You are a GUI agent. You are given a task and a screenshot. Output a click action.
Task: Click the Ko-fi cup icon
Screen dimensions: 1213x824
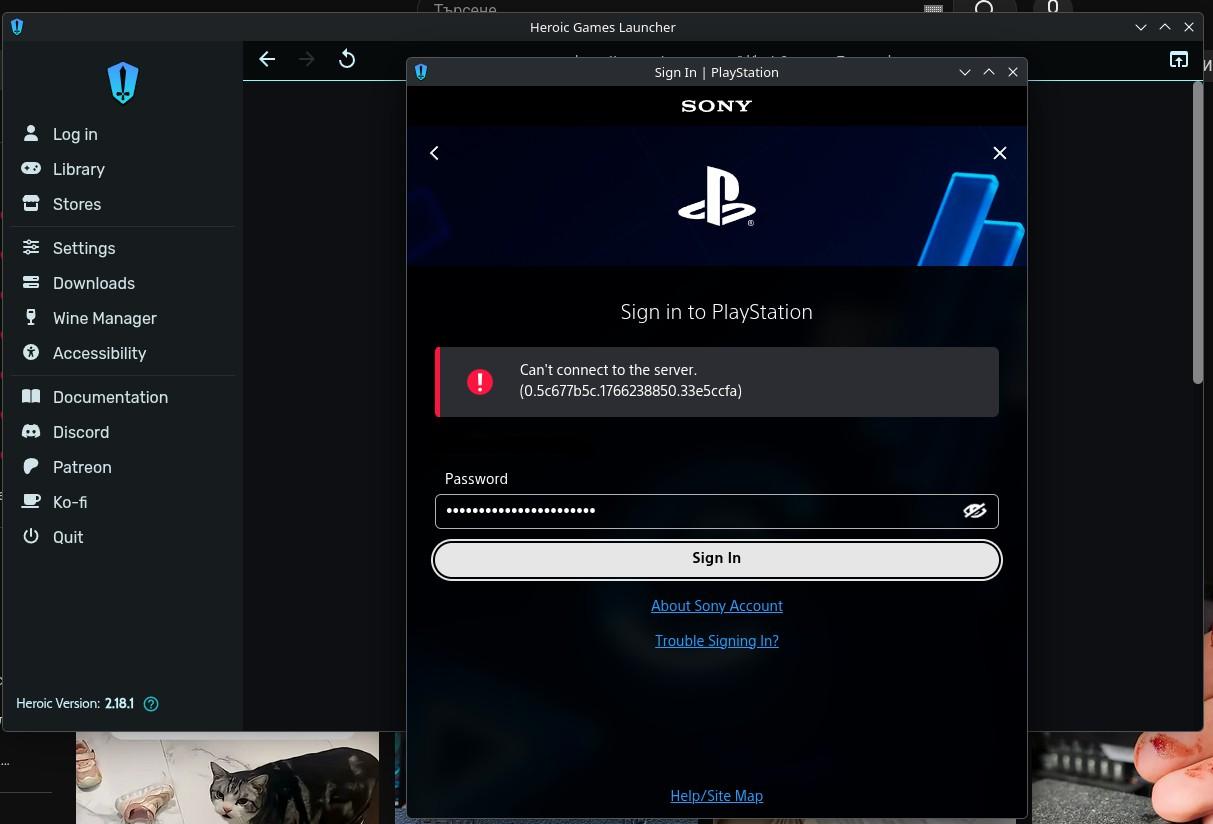click(x=31, y=501)
